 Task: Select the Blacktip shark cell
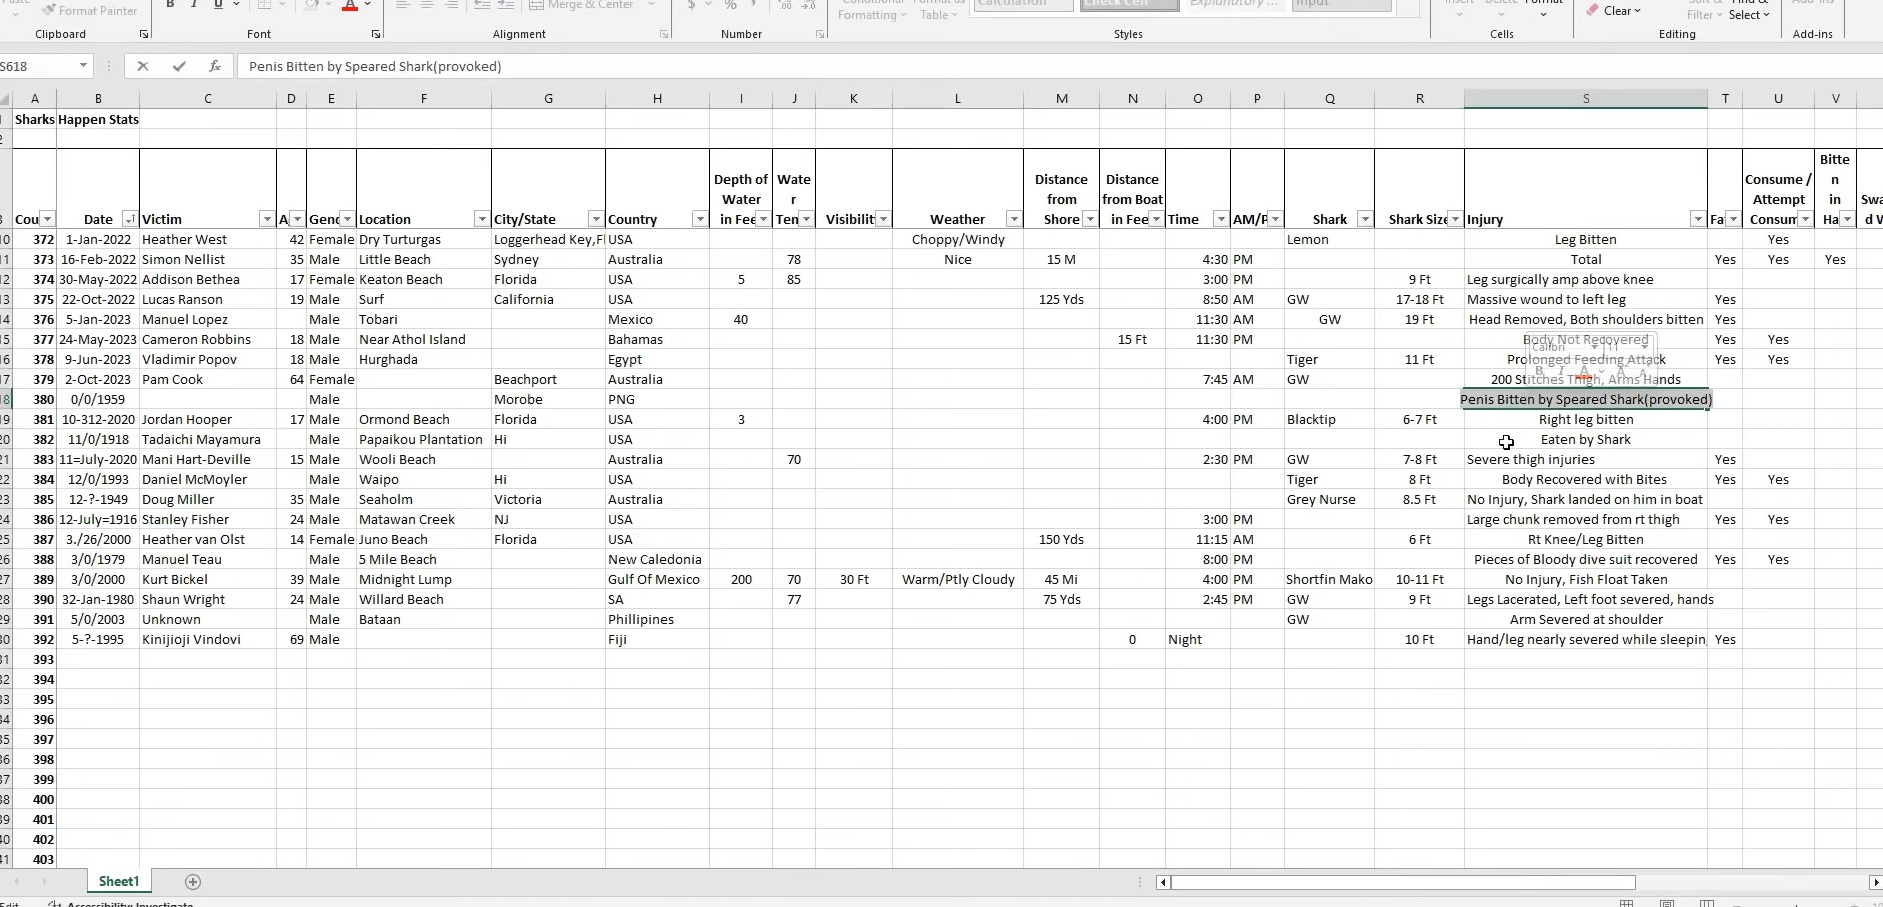point(1329,419)
